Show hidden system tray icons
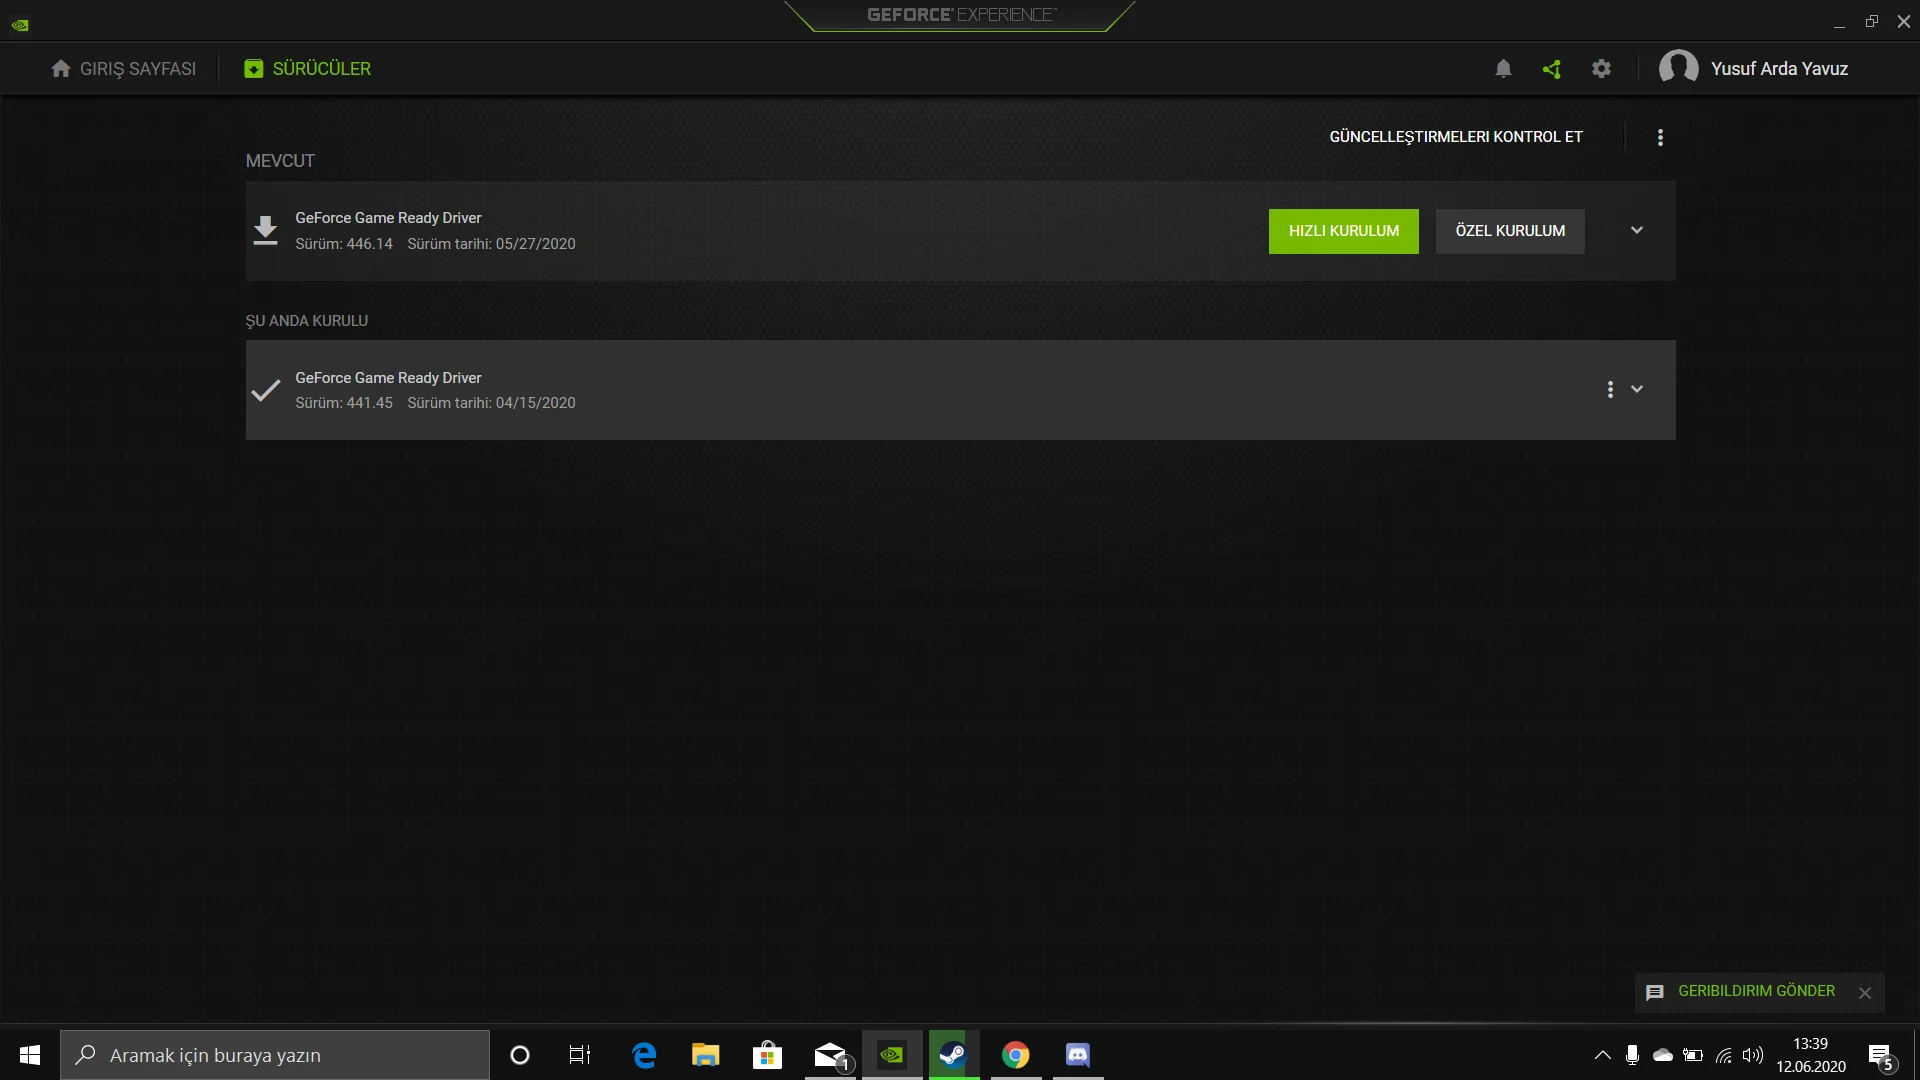This screenshot has width=1920, height=1080. pos(1602,1055)
